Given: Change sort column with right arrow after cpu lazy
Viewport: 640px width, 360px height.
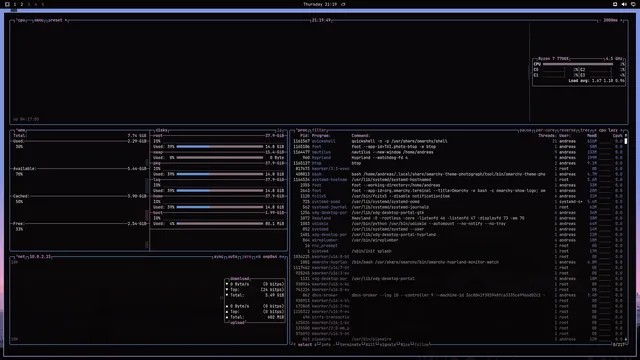Looking at the screenshot, I should [621, 130].
